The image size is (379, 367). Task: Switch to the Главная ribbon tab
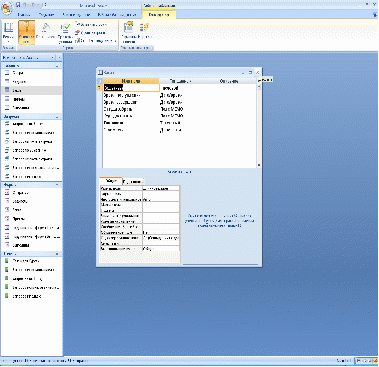(x=24, y=15)
